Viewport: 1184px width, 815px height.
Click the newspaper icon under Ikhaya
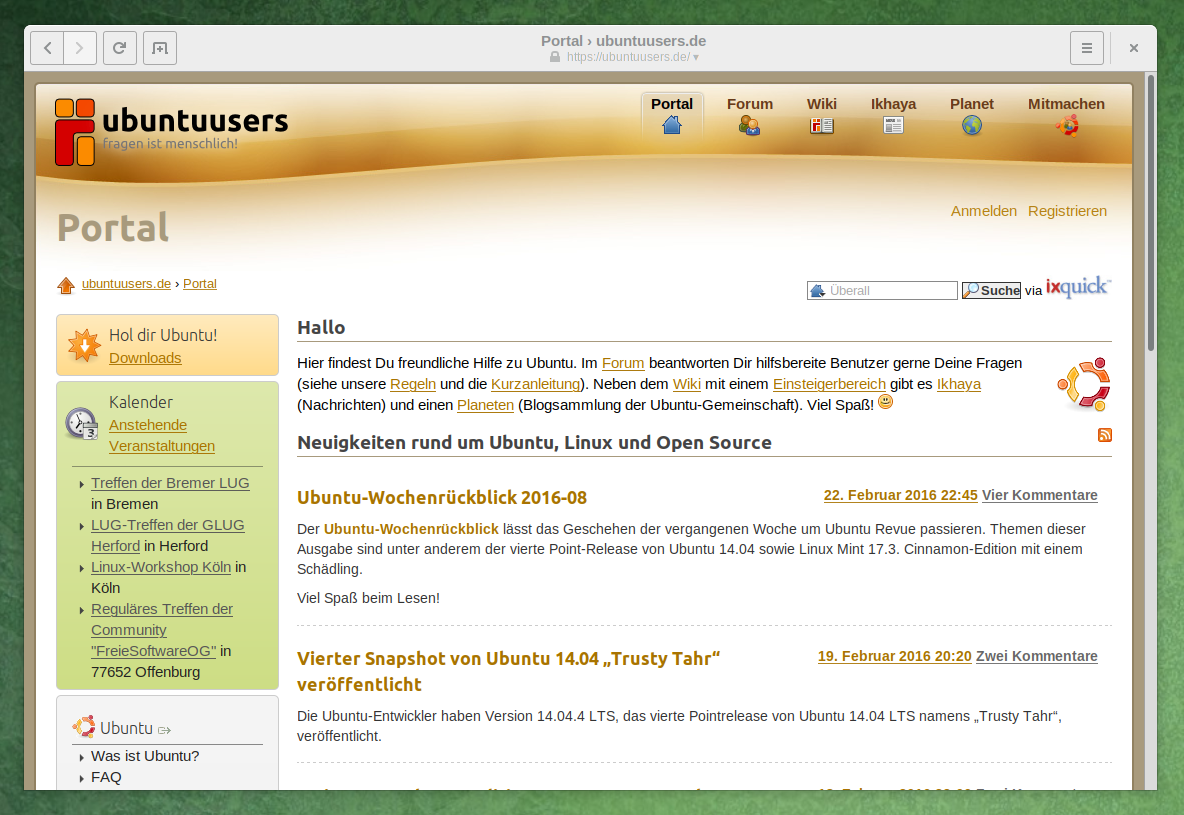click(893, 125)
